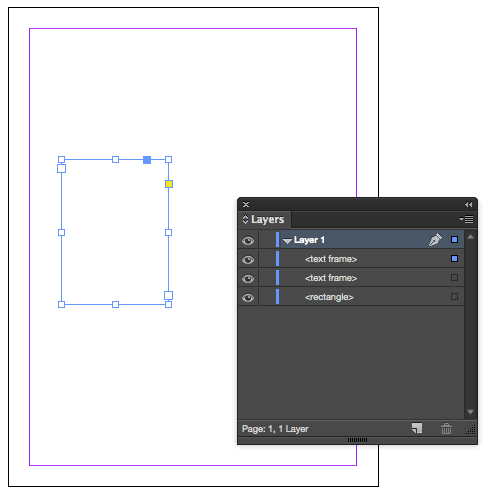Screen dimensions: 488x494
Task: Toggle lock box for second text frame
Action: [267, 278]
